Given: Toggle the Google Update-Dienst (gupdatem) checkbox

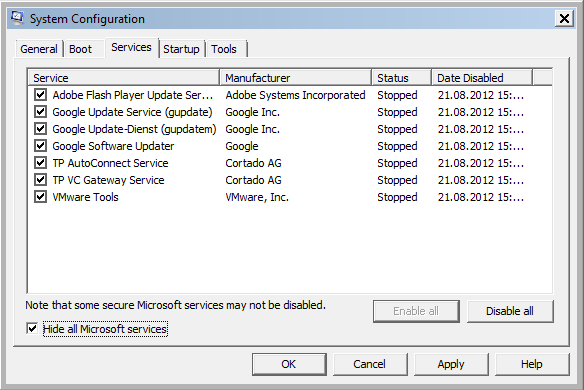Looking at the screenshot, I should coord(40,129).
